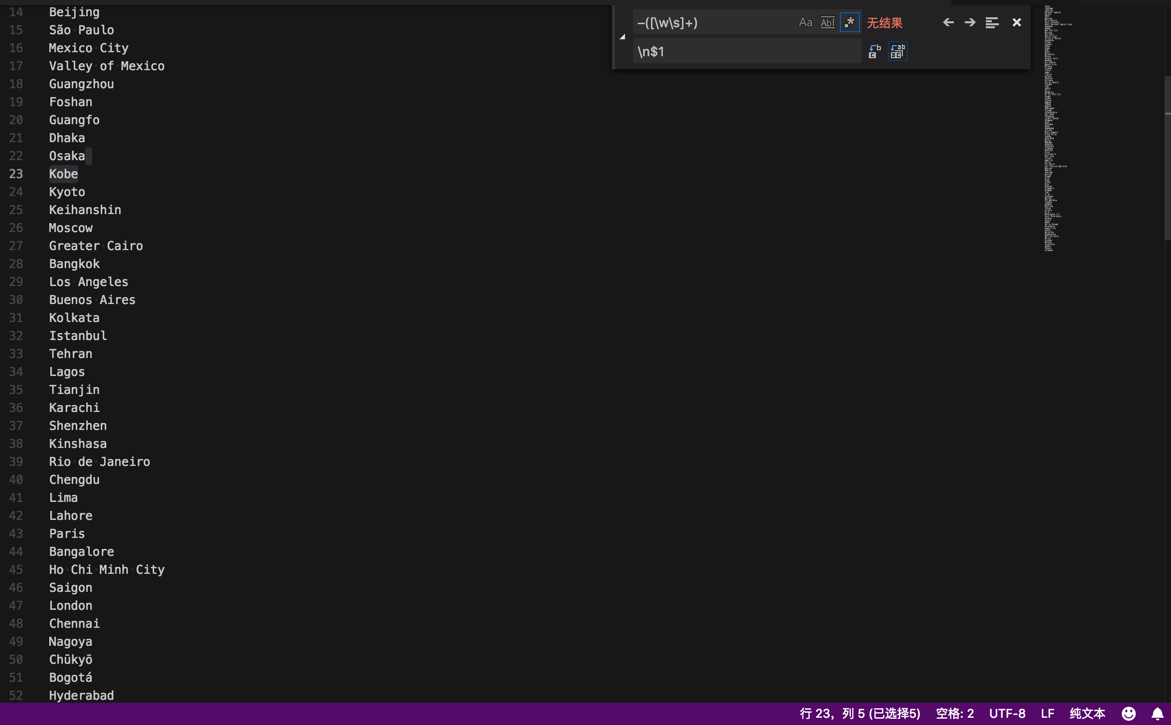The image size is (1171, 725).
Task: Click 'Bogotá' on line 51
Action: coord(71,677)
